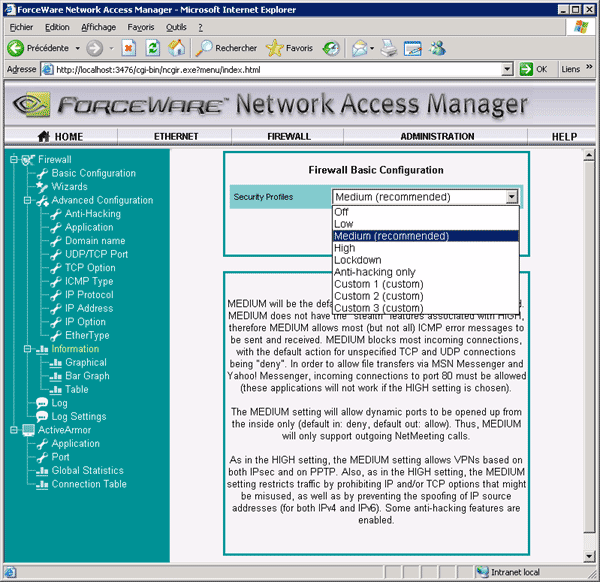This screenshot has width=600, height=582.
Task: Expand the Liens links chevron
Action: pos(589,67)
